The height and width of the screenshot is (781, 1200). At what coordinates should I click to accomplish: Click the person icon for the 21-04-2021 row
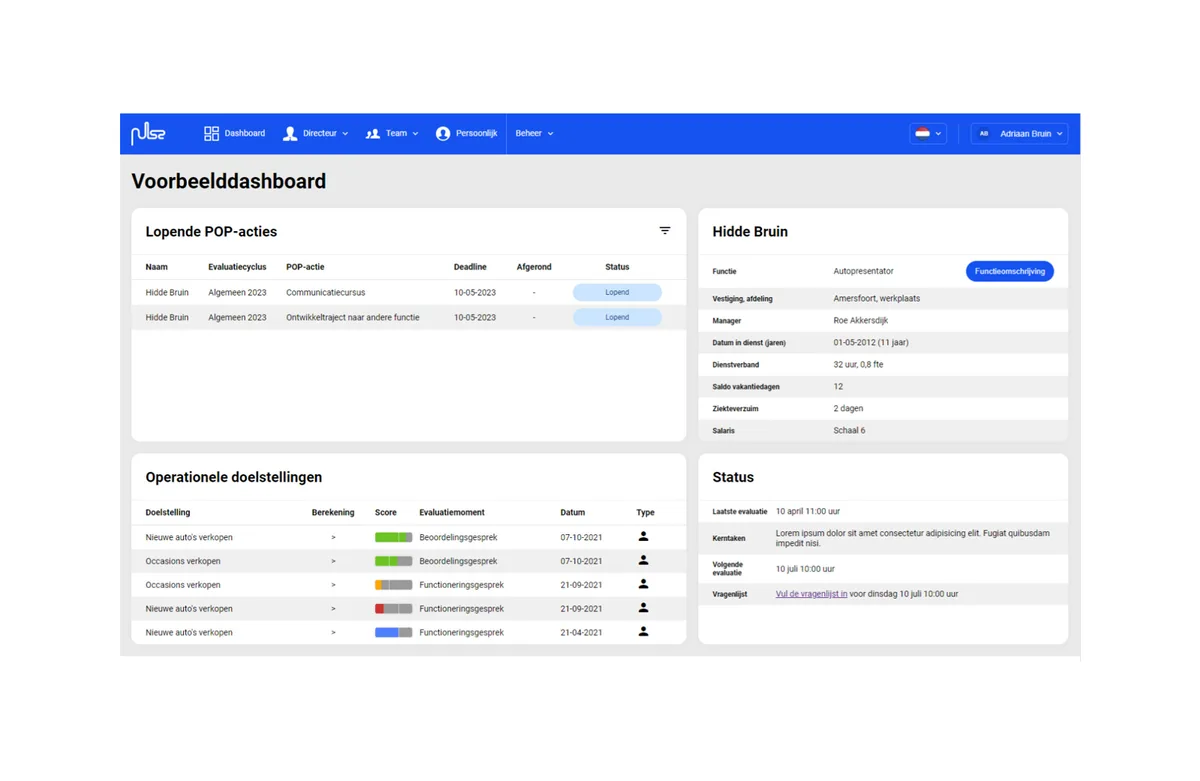click(644, 632)
